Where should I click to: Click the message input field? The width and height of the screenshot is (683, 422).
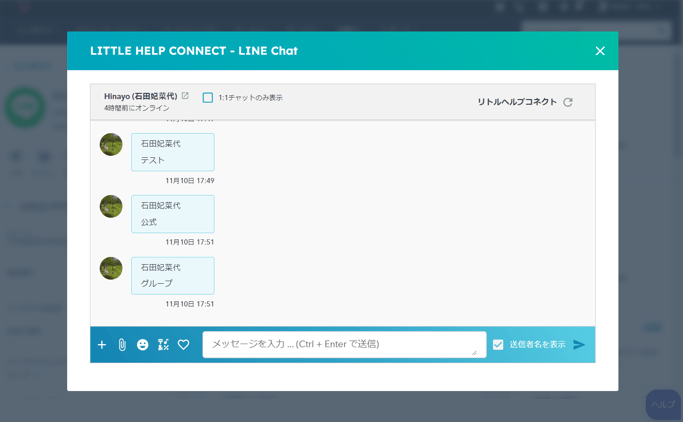(x=344, y=344)
